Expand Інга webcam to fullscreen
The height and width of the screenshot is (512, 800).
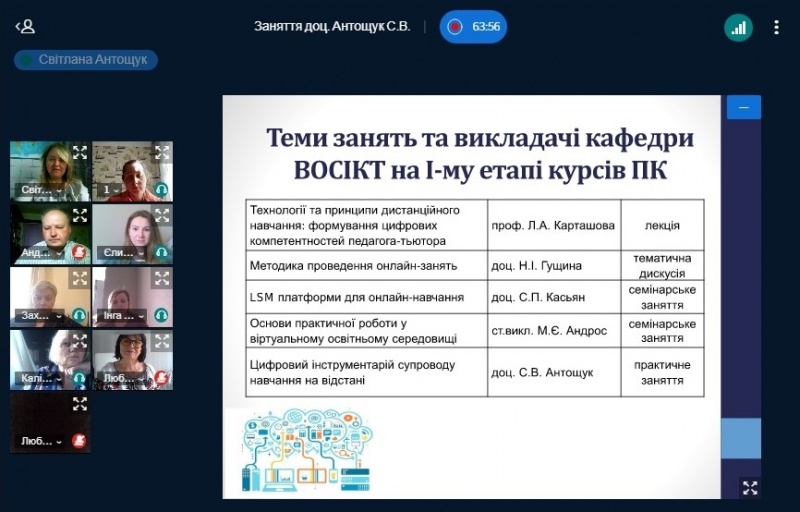click(161, 279)
